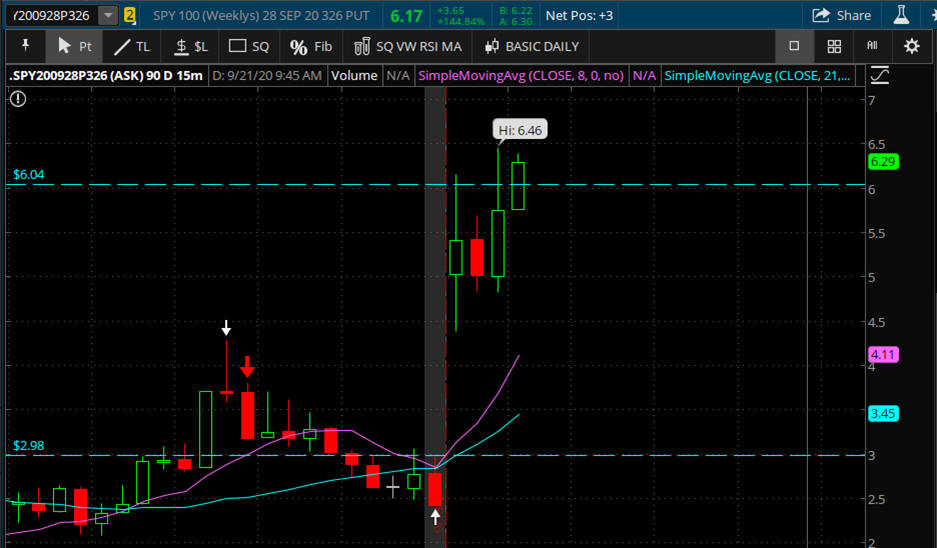Click the cyan 3.45 moving average tag
The height and width of the screenshot is (548, 937).
[x=883, y=414]
